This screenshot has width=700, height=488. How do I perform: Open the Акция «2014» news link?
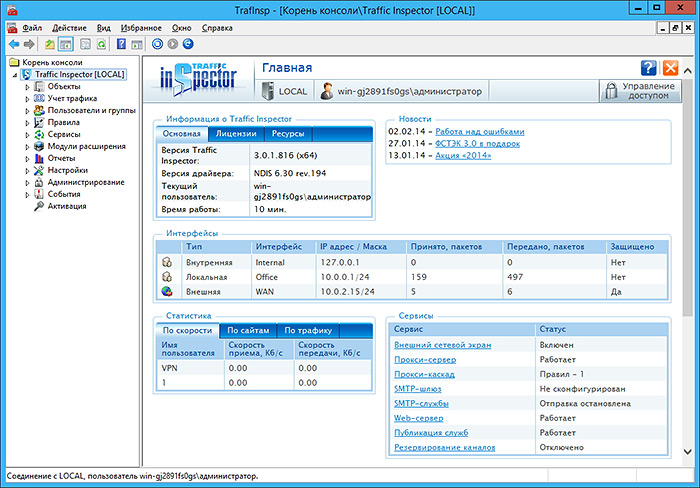pos(463,156)
